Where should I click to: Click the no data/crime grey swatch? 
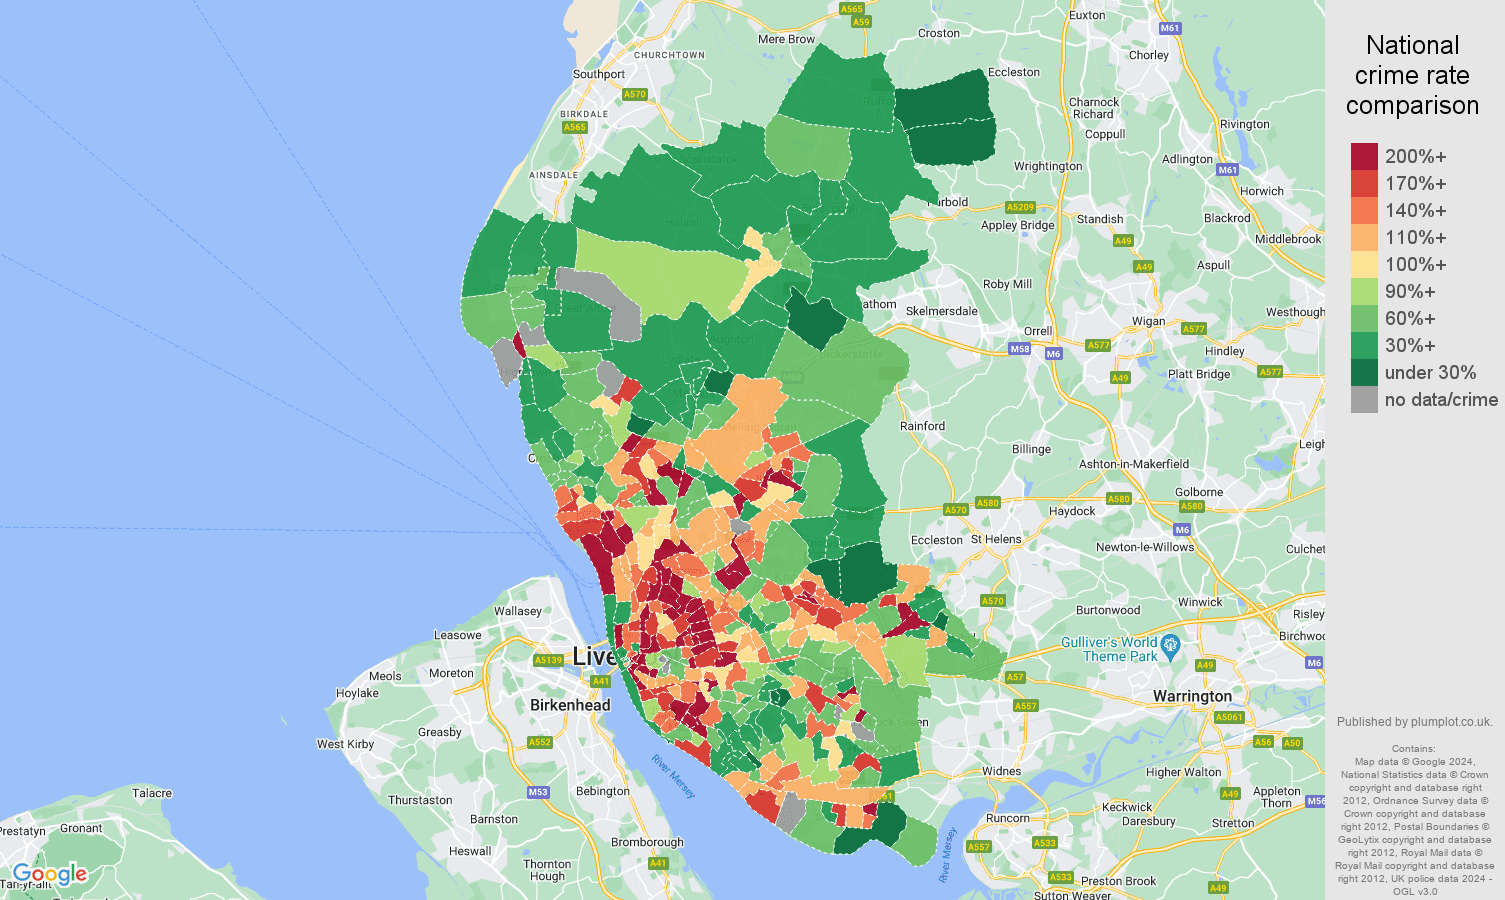(x=1364, y=399)
